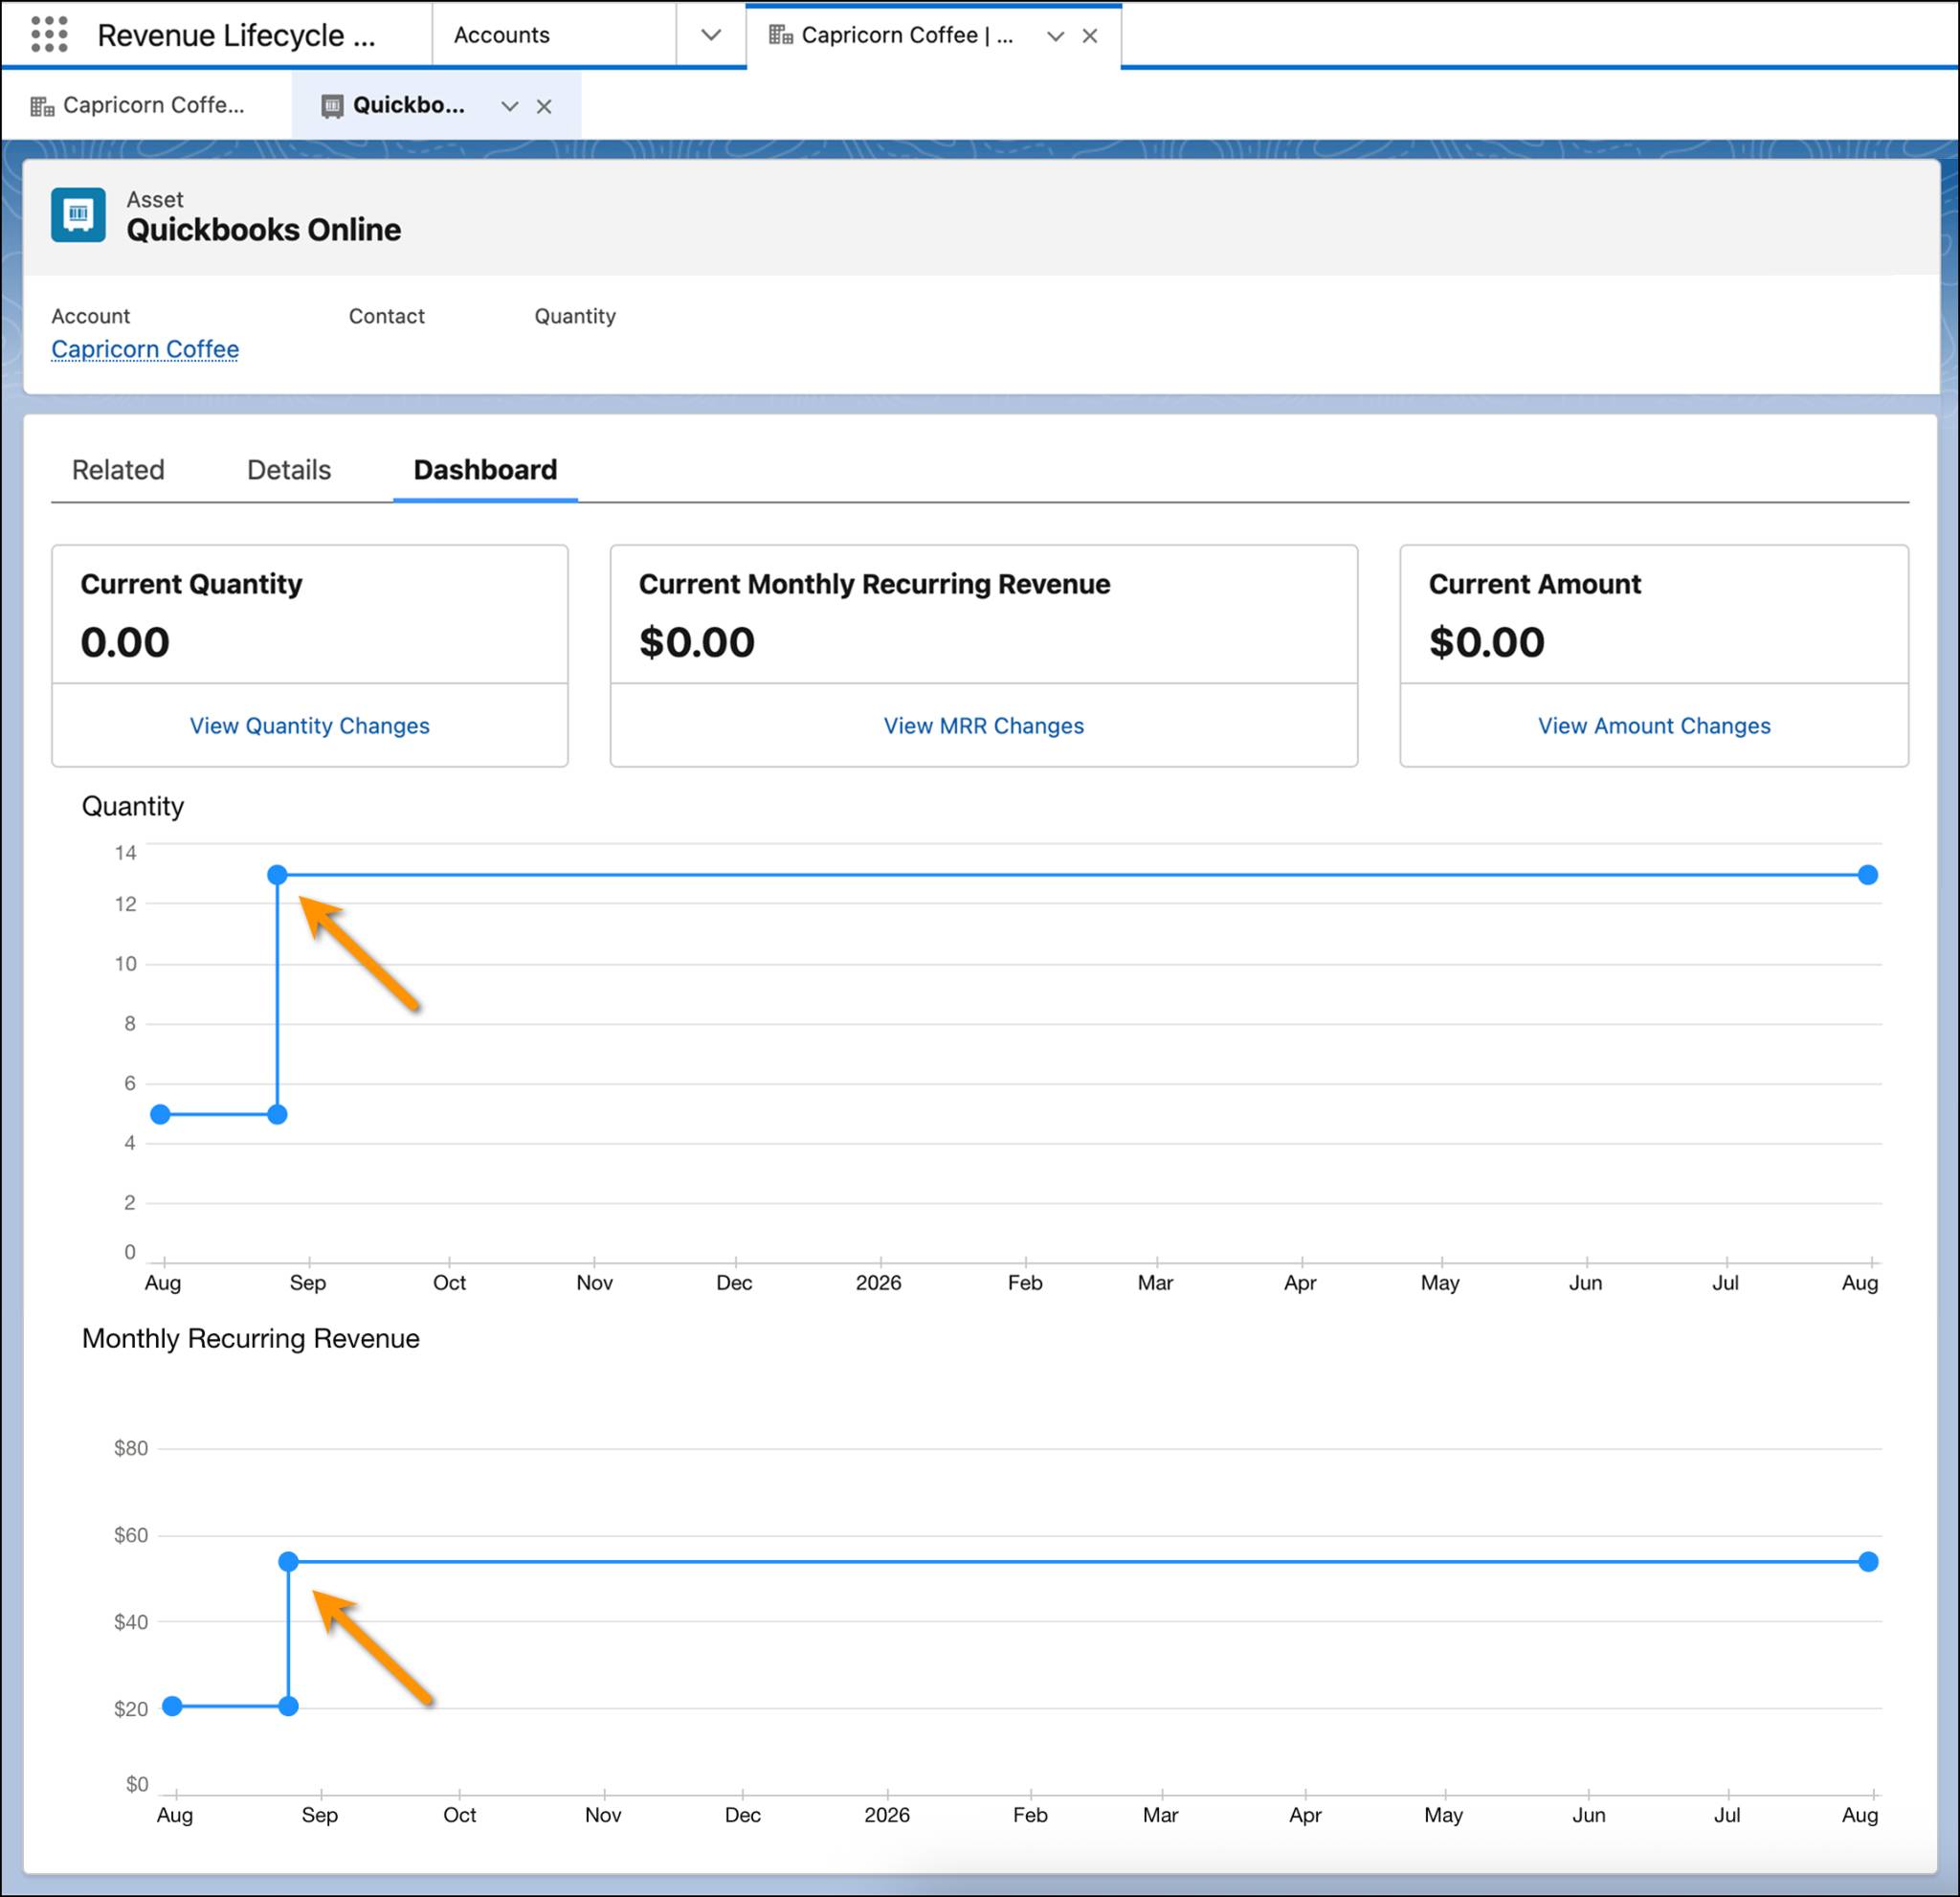The image size is (1960, 1897).
Task: Open the Capricorn Coffee account link
Action: click(x=145, y=349)
